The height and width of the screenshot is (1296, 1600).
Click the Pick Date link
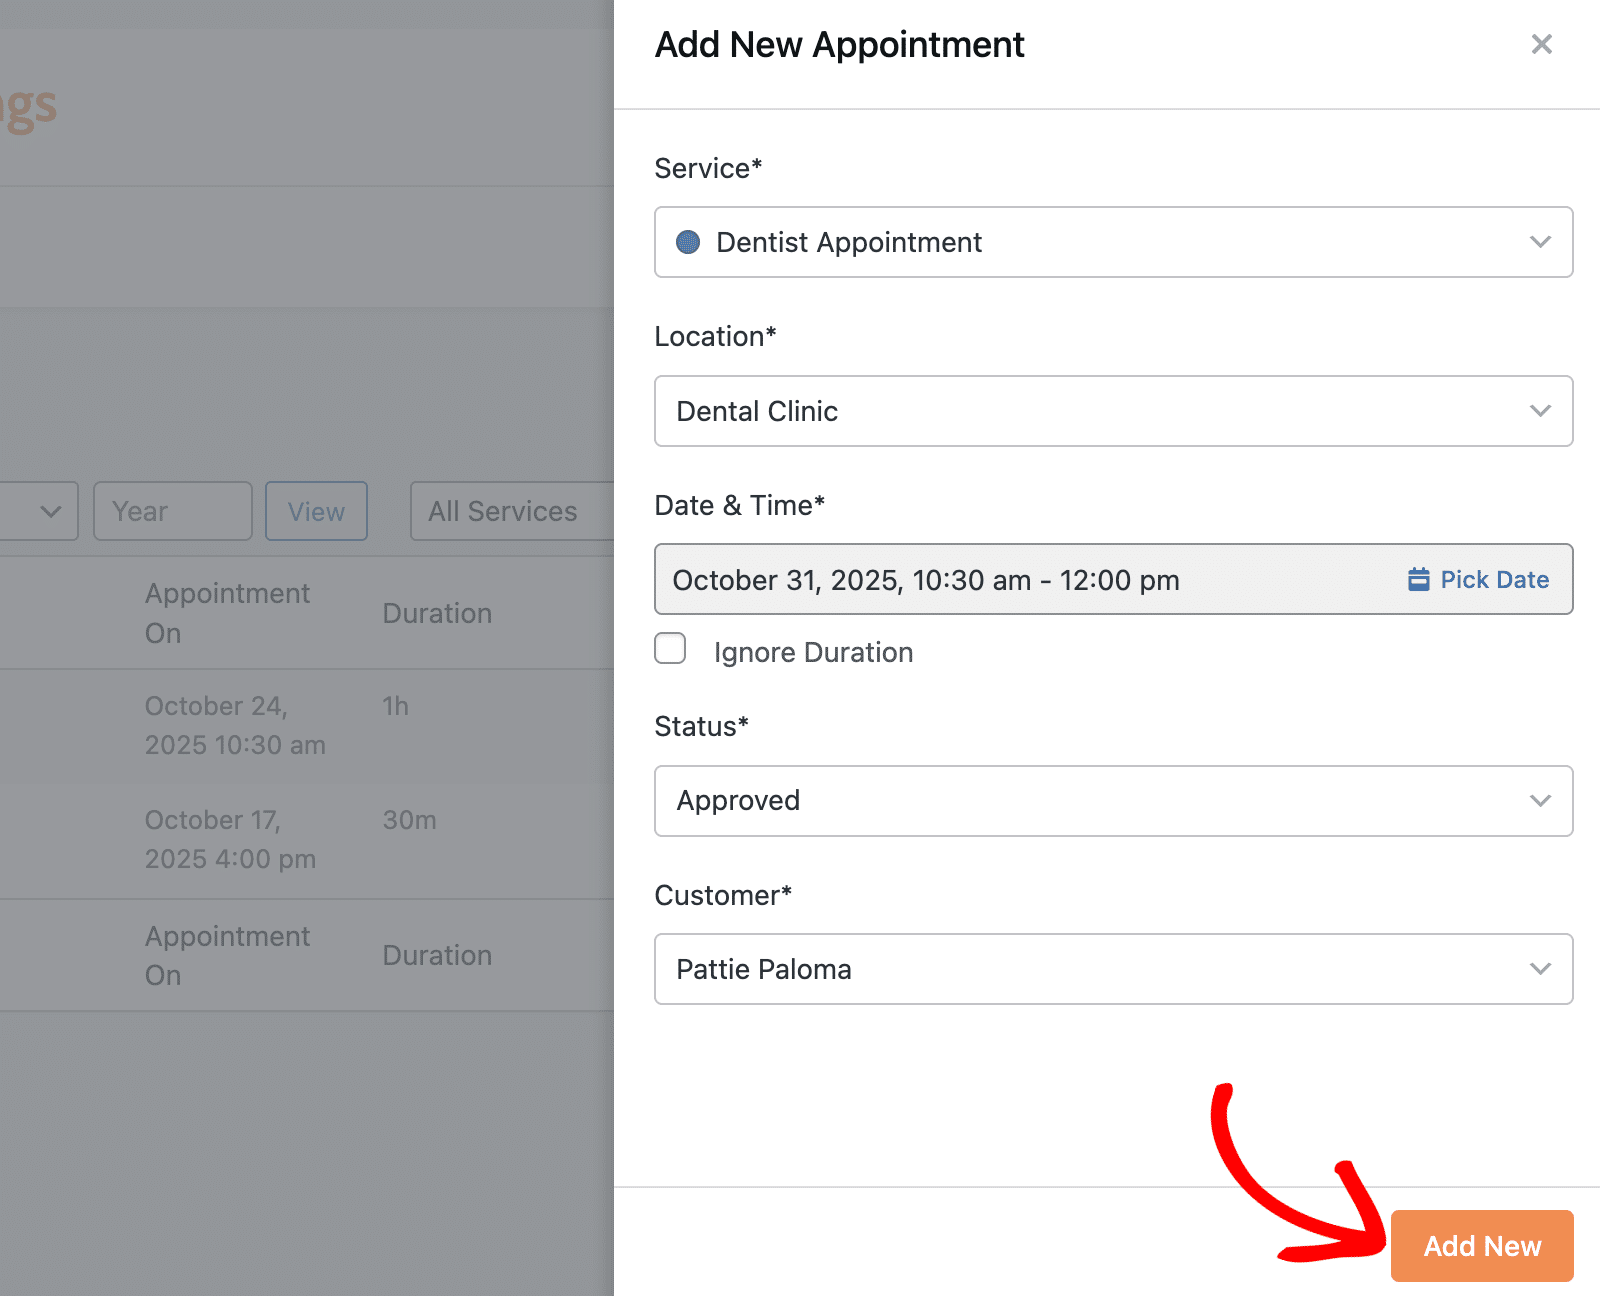click(1494, 579)
